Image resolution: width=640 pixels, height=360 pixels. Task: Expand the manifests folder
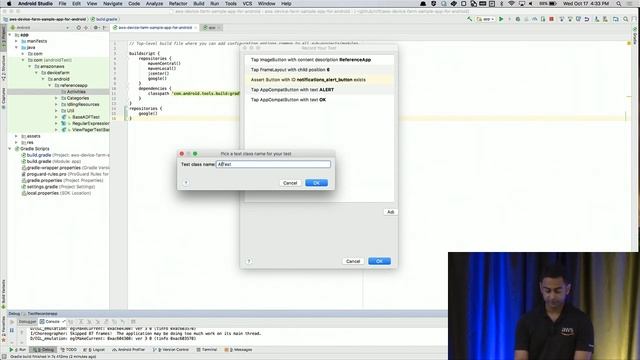[16, 41]
